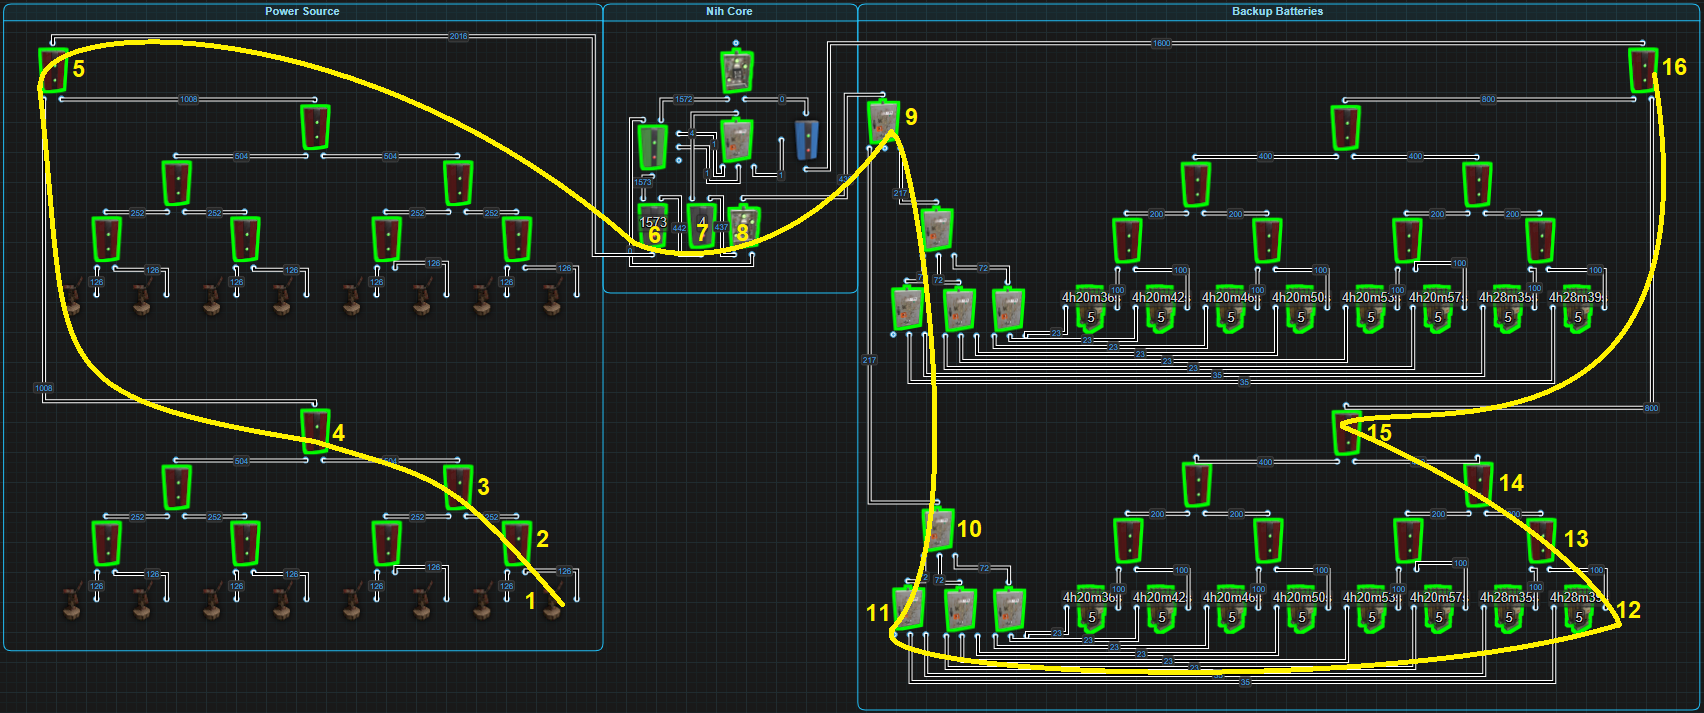Select the blue device in Nih Core
The height and width of the screenshot is (713, 1704).
click(x=807, y=141)
